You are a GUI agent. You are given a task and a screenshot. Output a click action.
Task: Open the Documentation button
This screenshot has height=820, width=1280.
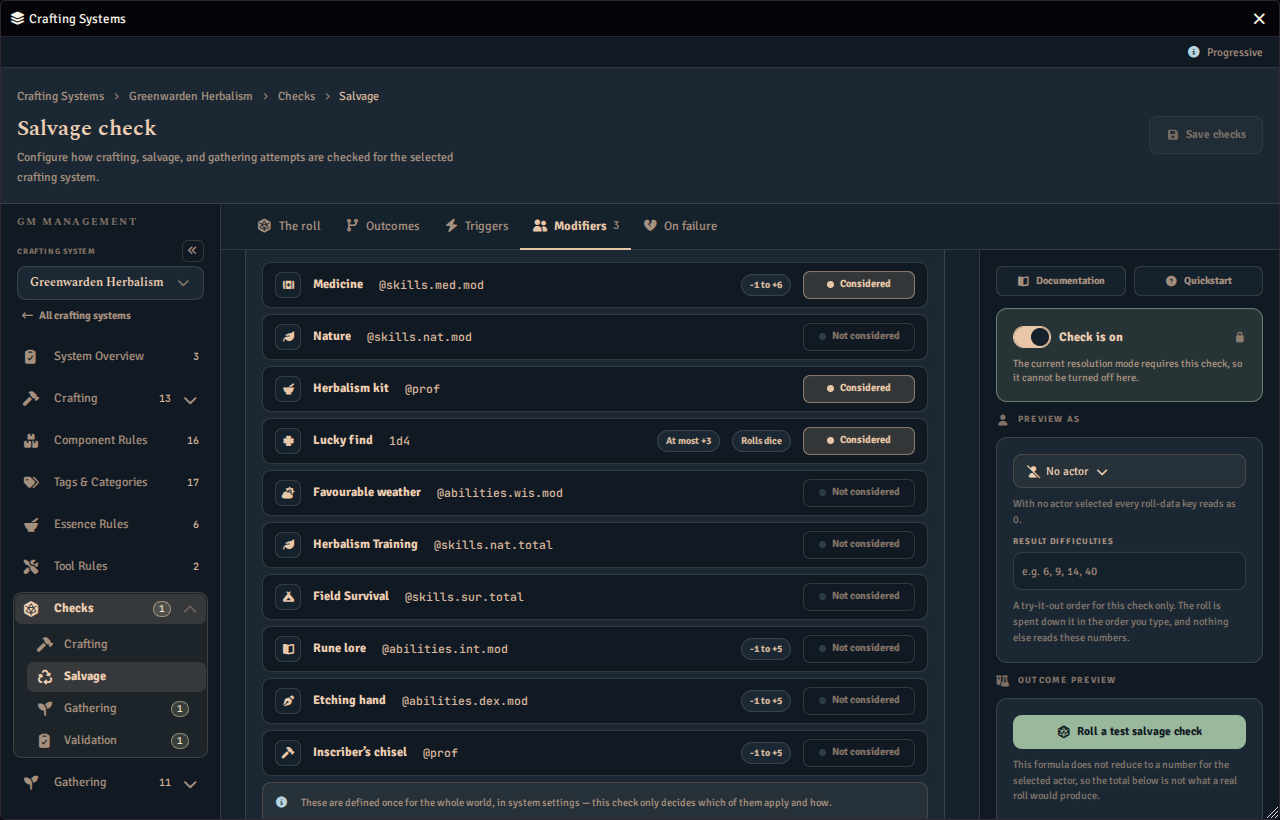click(1061, 281)
